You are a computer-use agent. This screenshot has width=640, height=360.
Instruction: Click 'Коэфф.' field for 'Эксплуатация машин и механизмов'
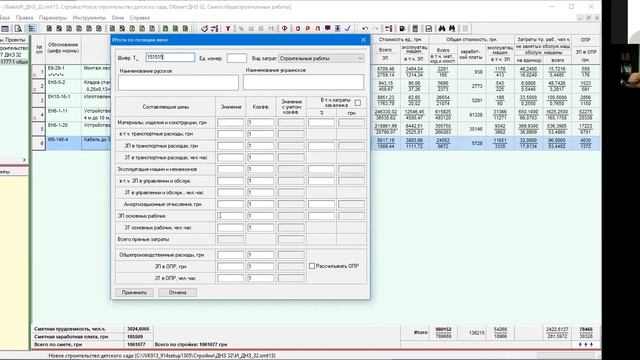click(260, 169)
